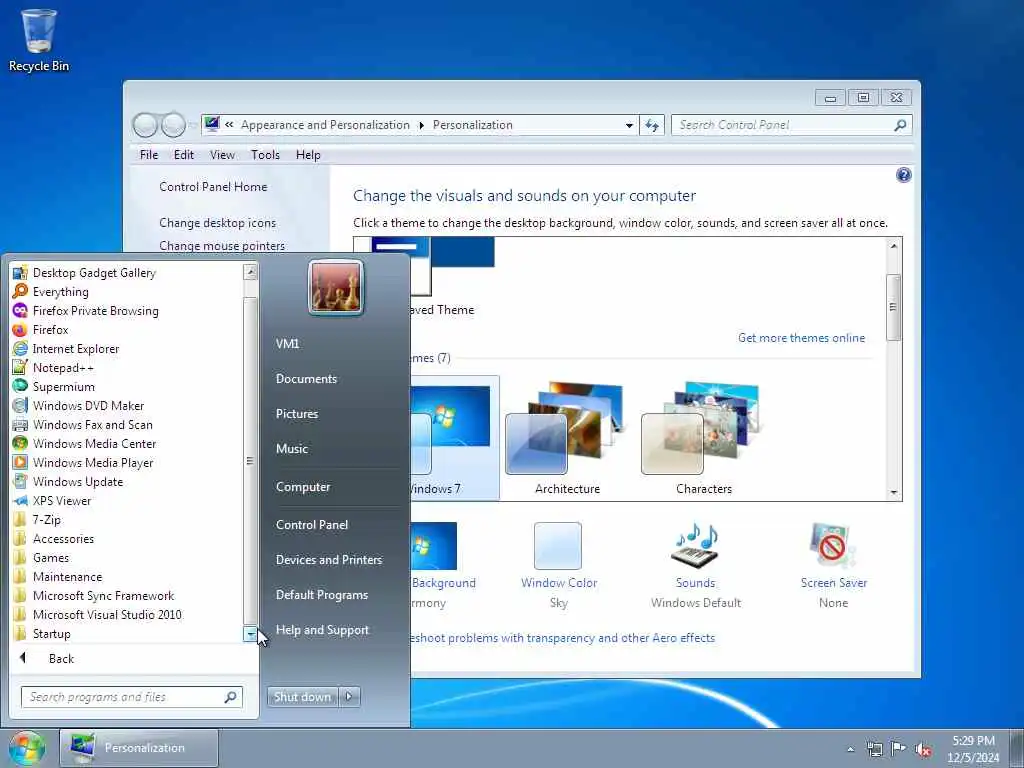This screenshot has height=768, width=1024.
Task: Open the address bar history dropdown arrow
Action: click(x=629, y=125)
